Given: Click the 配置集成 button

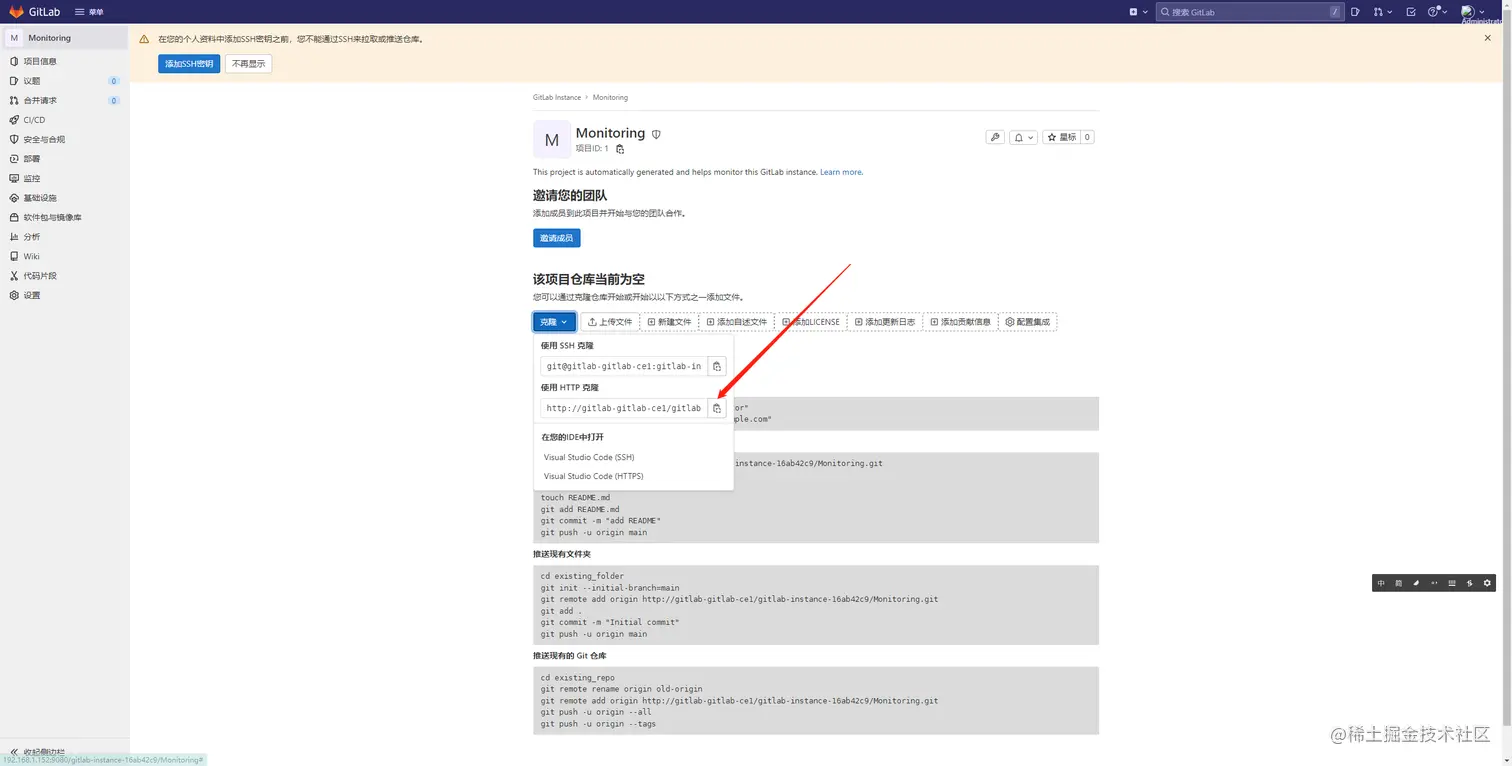Looking at the screenshot, I should (x=1028, y=322).
